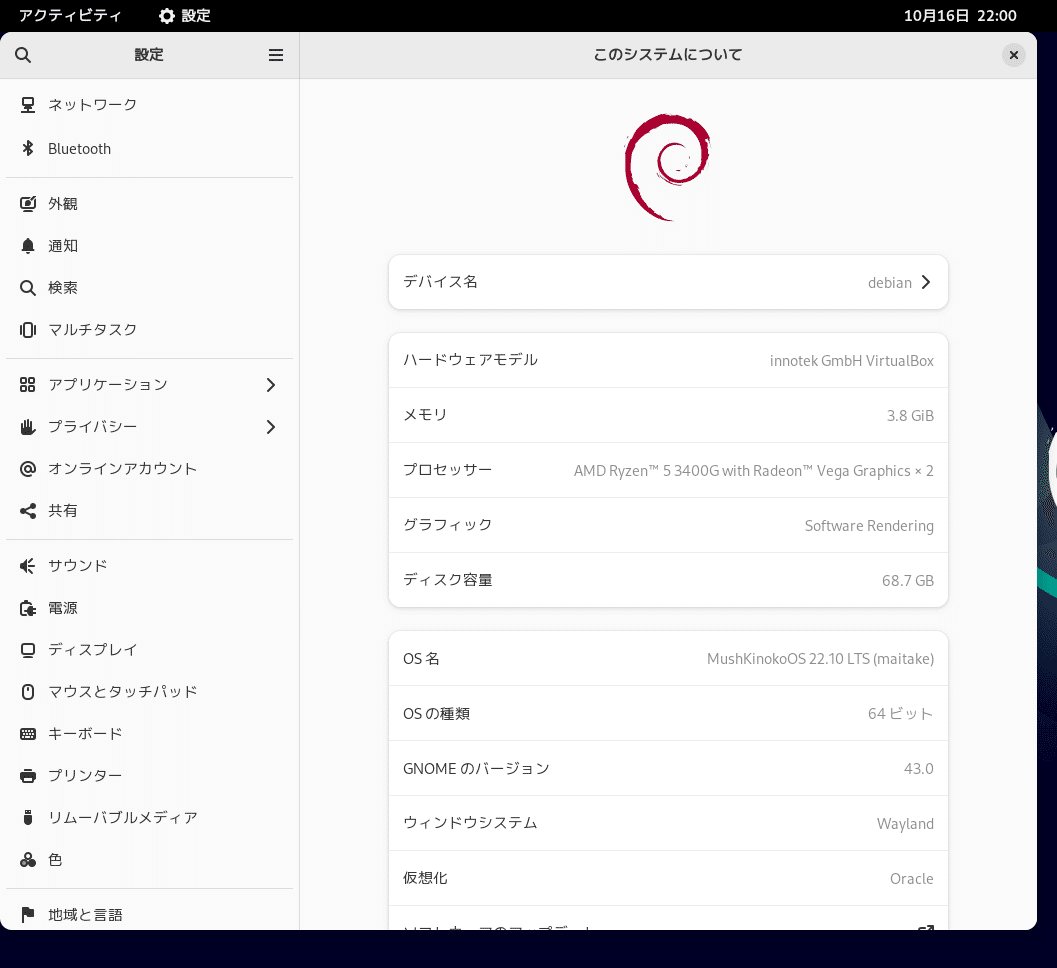Image resolution: width=1057 pixels, height=968 pixels.
Task: Click the AMD Ryzen processor value
Action: pyautogui.click(x=754, y=471)
